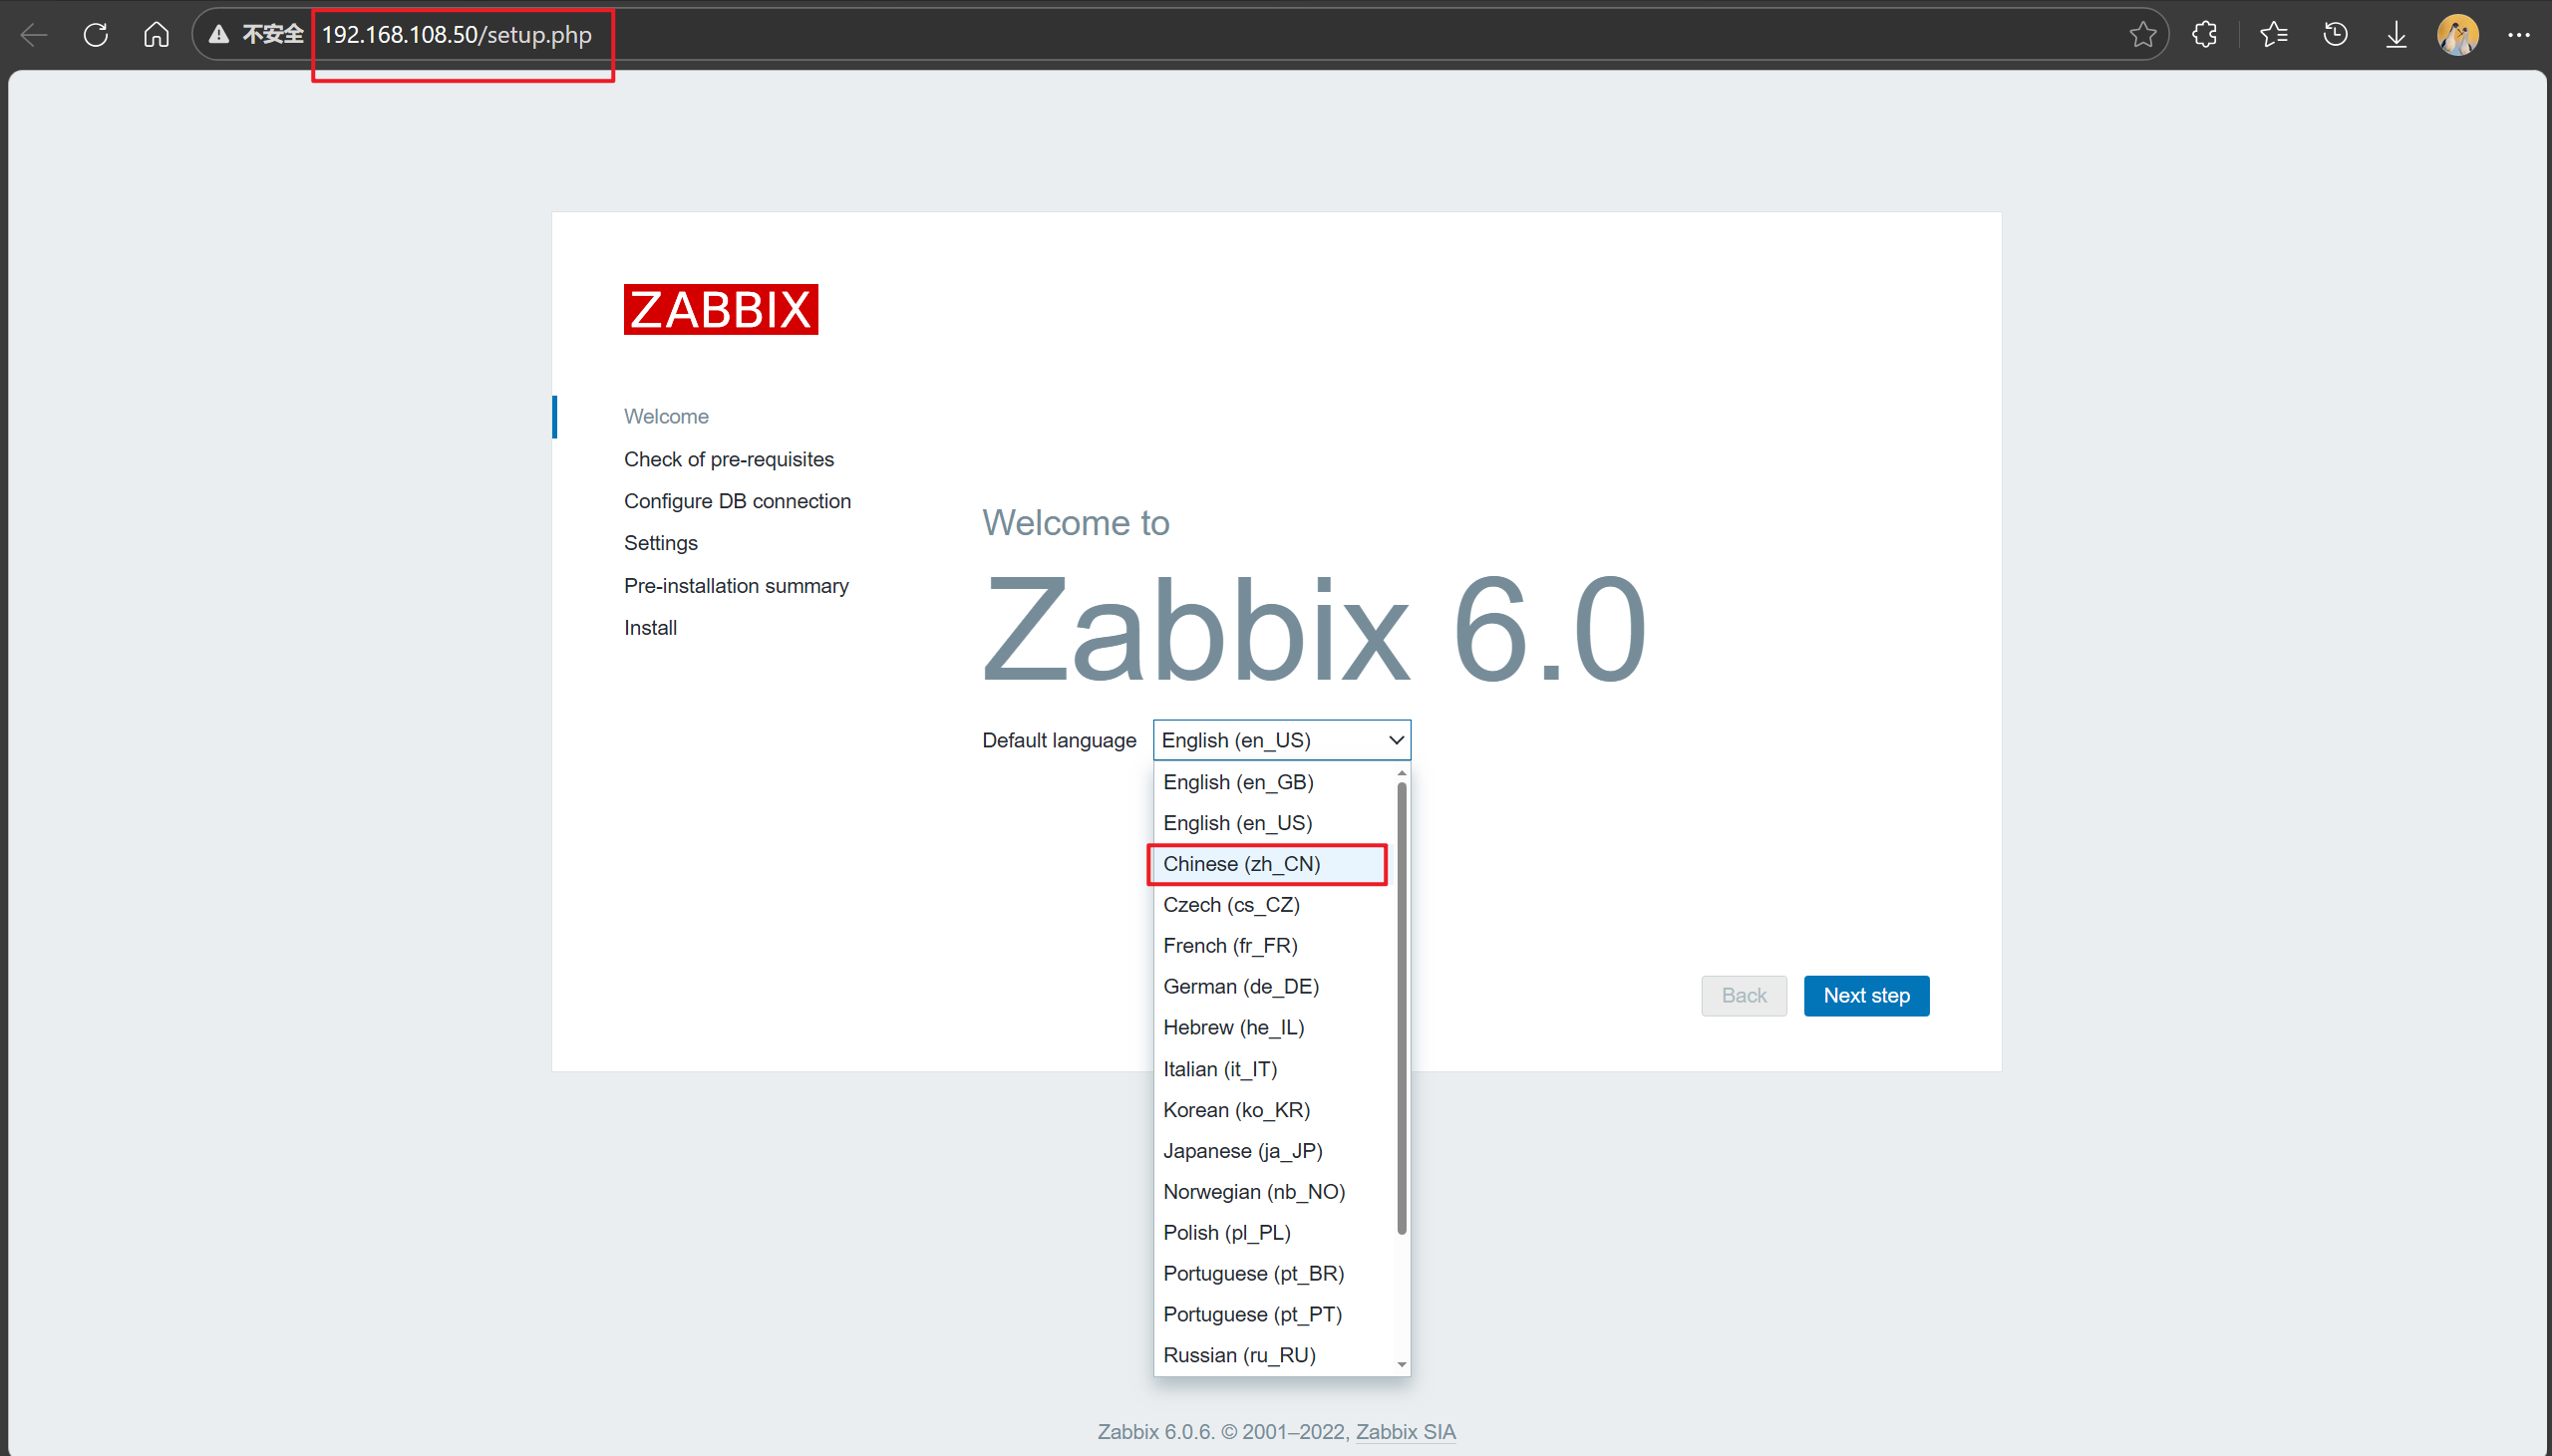Select Chinese (zh_CN) language option
Viewport: 2552px width, 1456px height.
click(1241, 864)
